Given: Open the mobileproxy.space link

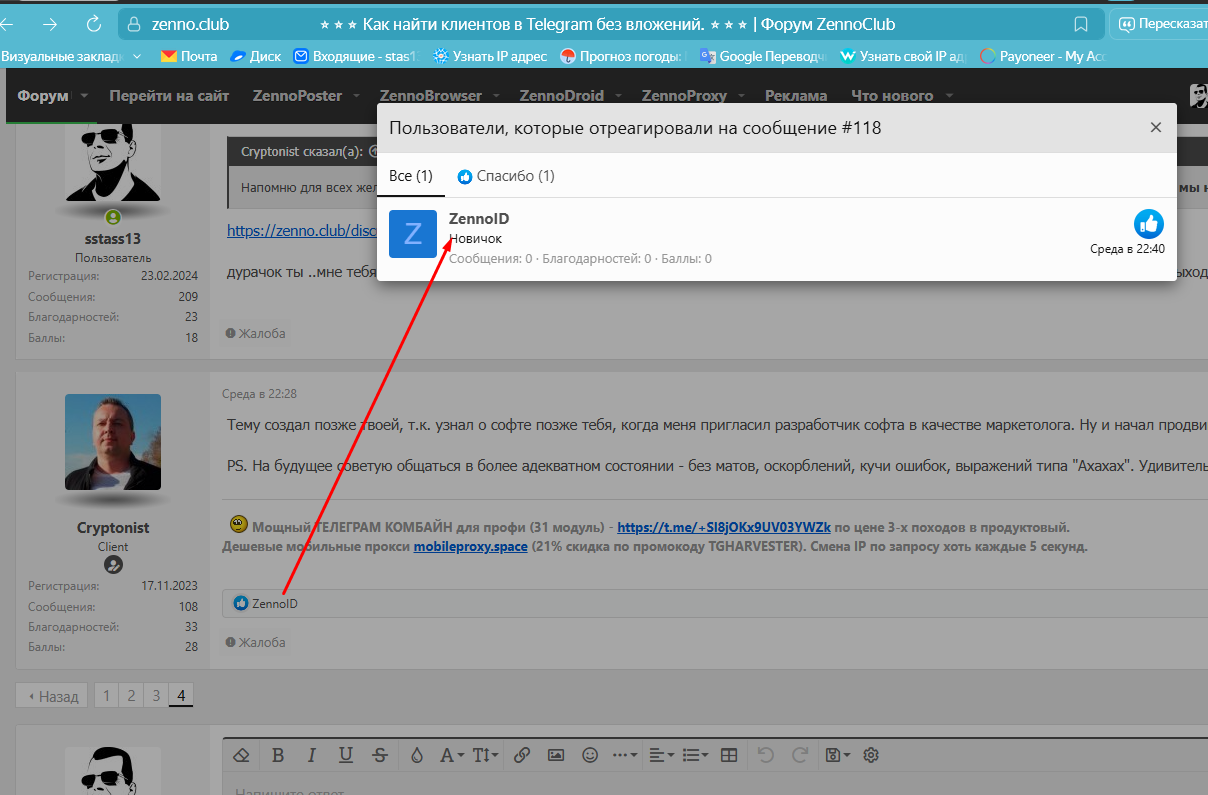Looking at the screenshot, I should 471,547.
